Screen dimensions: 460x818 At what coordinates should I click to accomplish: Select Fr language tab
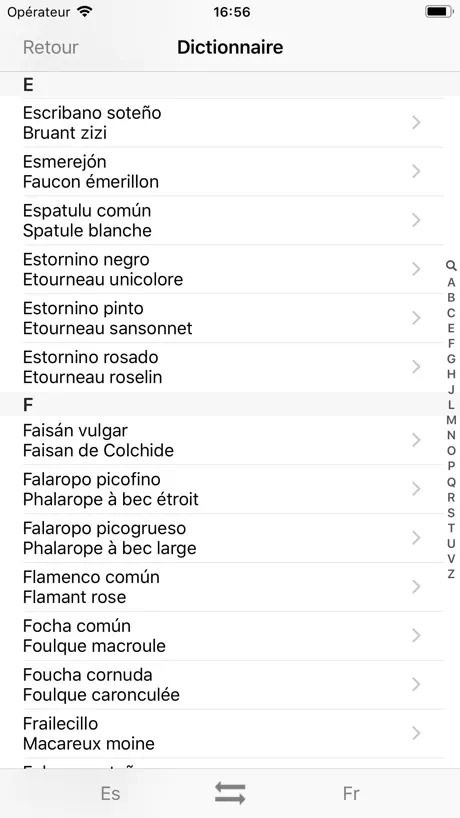coord(351,793)
